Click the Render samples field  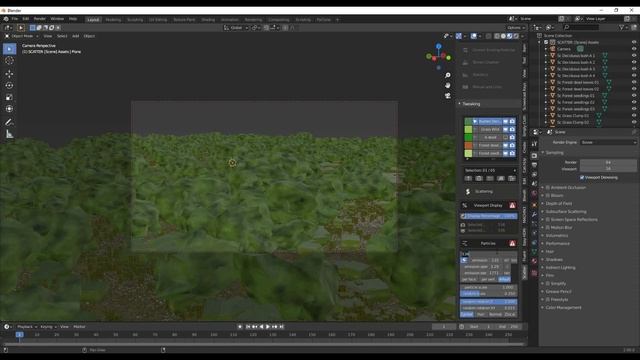[x=608, y=162]
